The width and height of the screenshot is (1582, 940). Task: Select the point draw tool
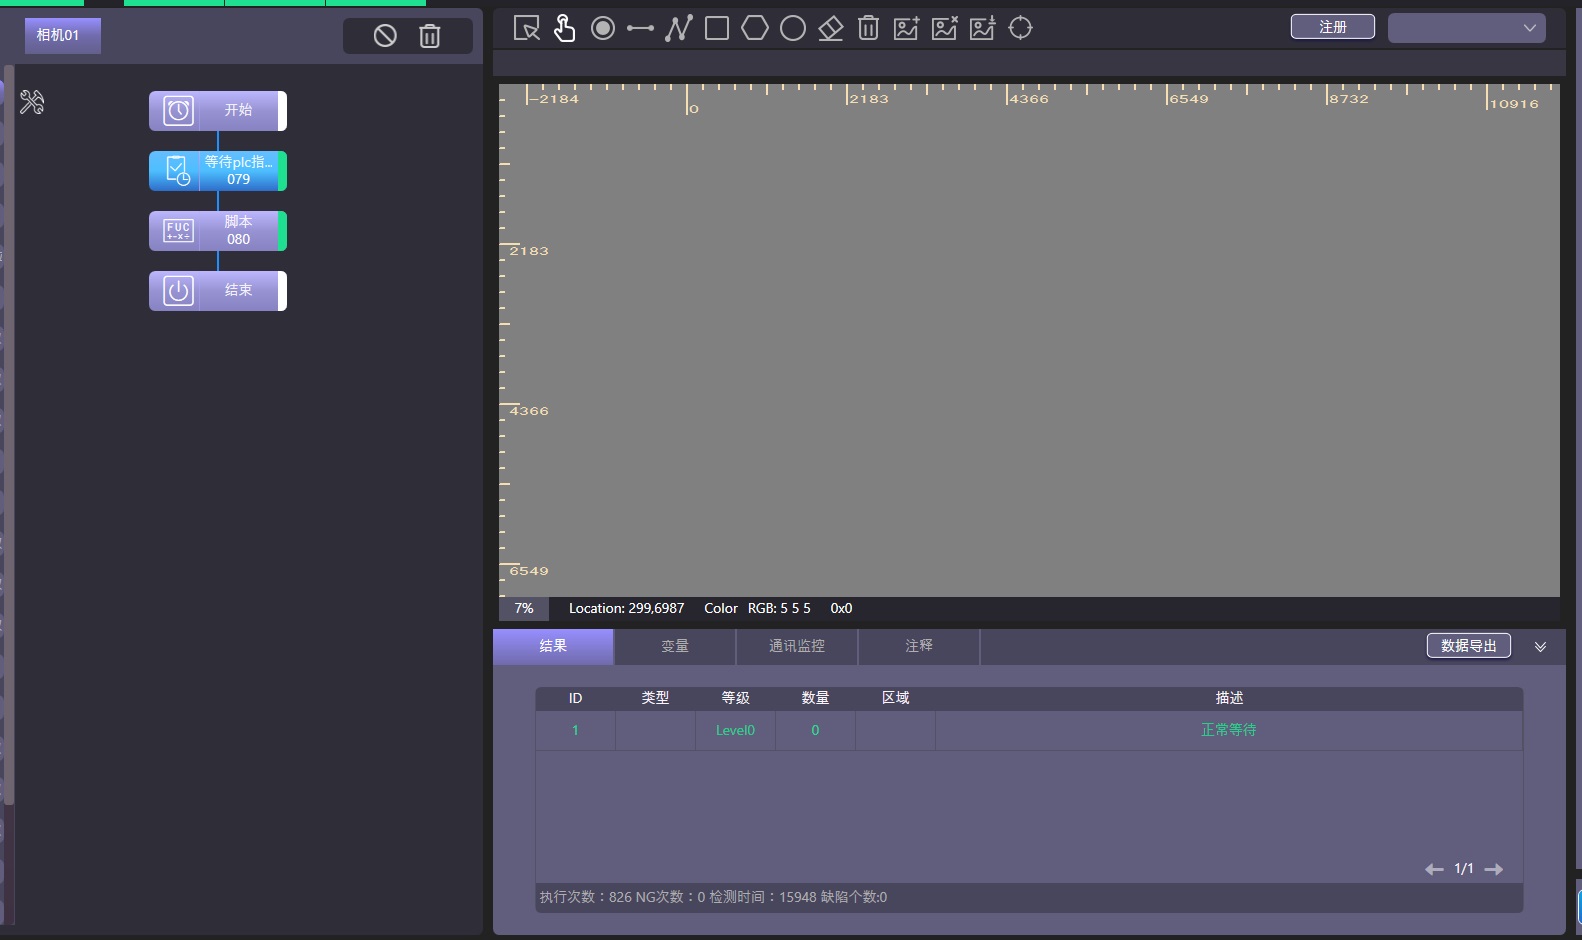603,28
